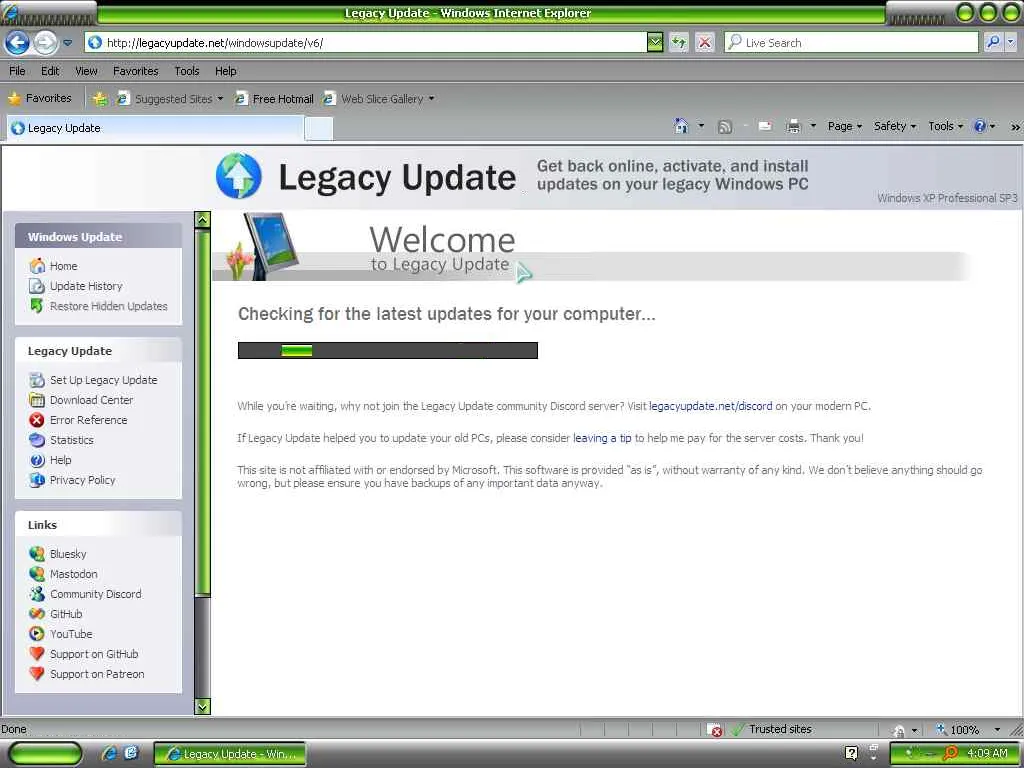Click the Free Hotmail favorites link
This screenshot has width=1024, height=768.
pyautogui.click(x=274, y=99)
